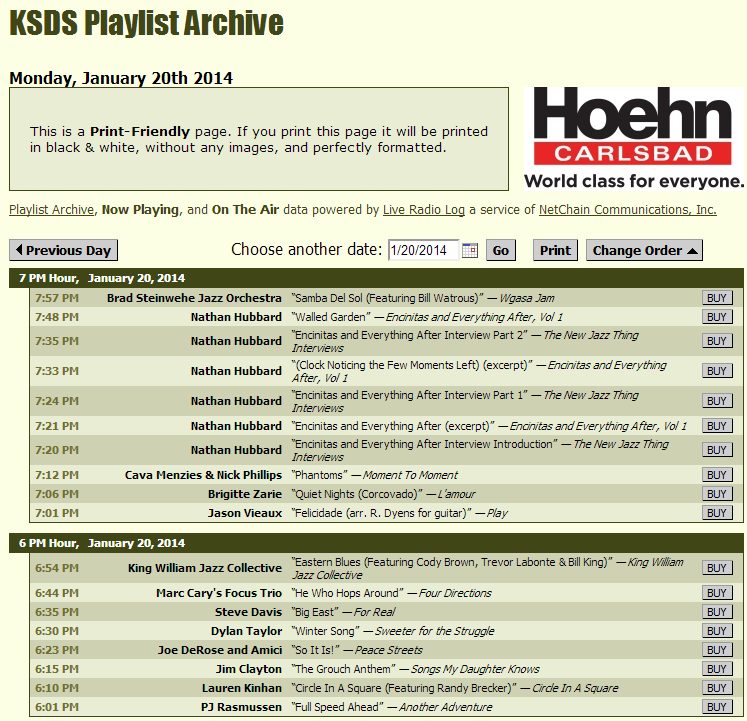The height and width of the screenshot is (721, 747).
Task: Buy The Grouch Anthem by Jim Clayton
Action: click(717, 669)
